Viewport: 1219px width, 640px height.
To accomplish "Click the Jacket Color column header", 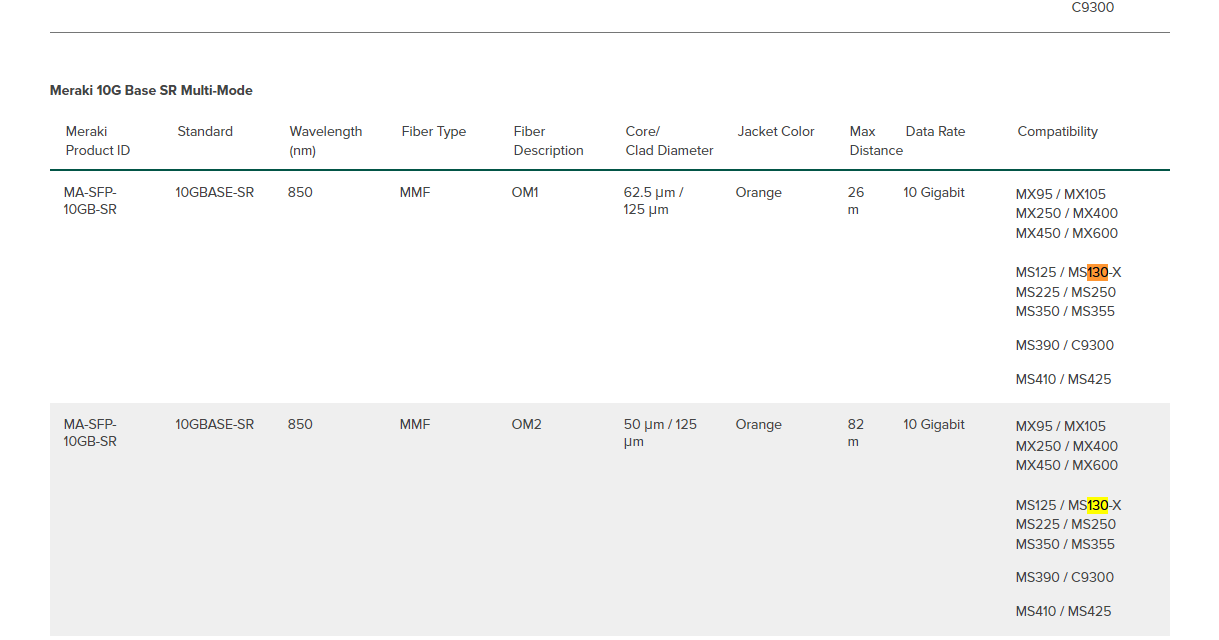I will click(x=776, y=131).
